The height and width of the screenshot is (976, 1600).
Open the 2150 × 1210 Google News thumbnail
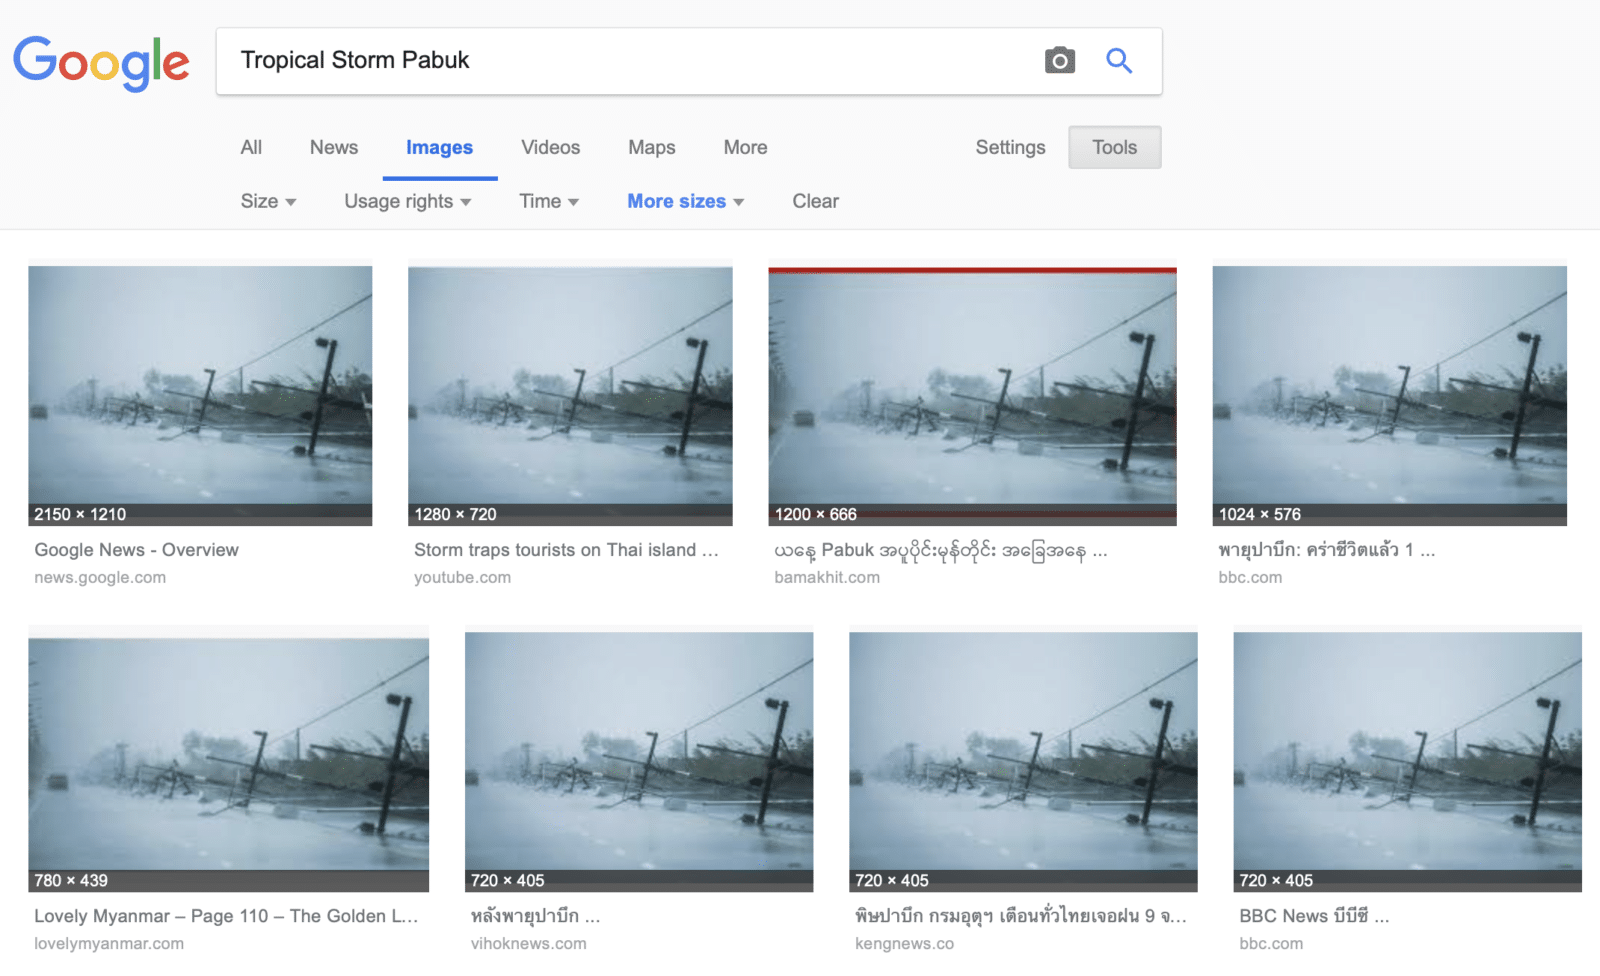point(200,395)
